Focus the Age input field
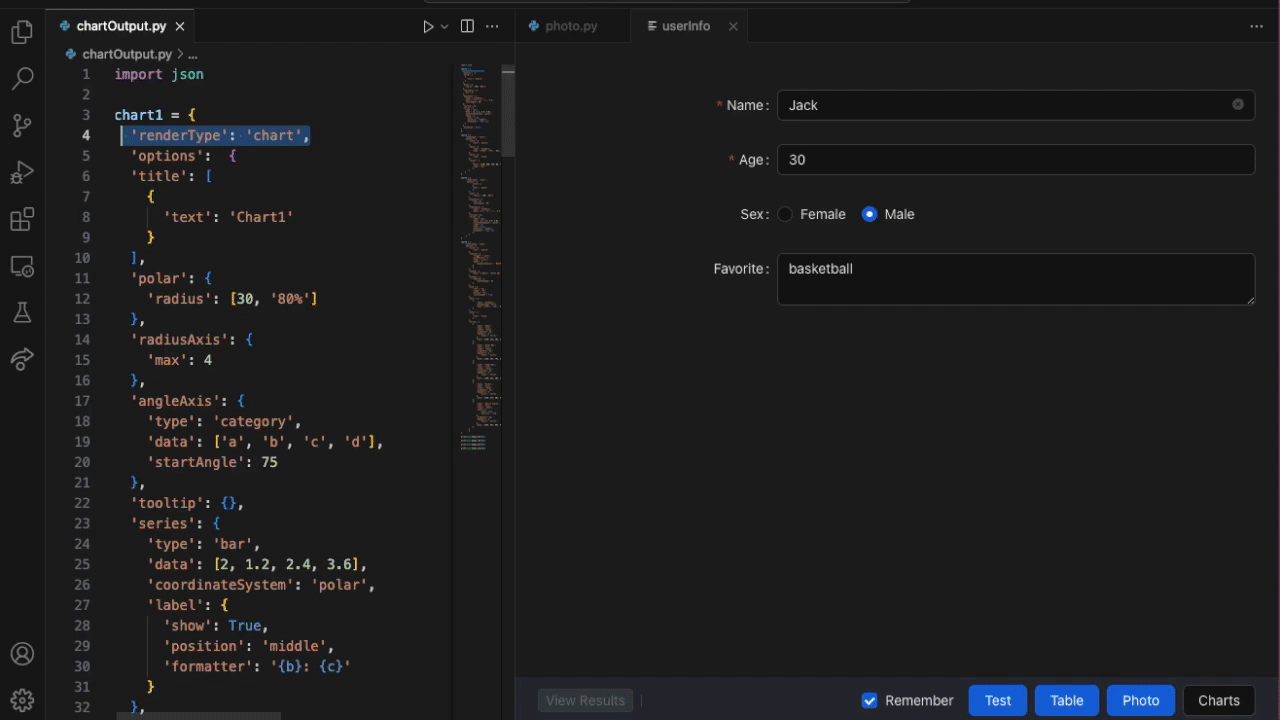1280x720 pixels. [x=1016, y=160]
